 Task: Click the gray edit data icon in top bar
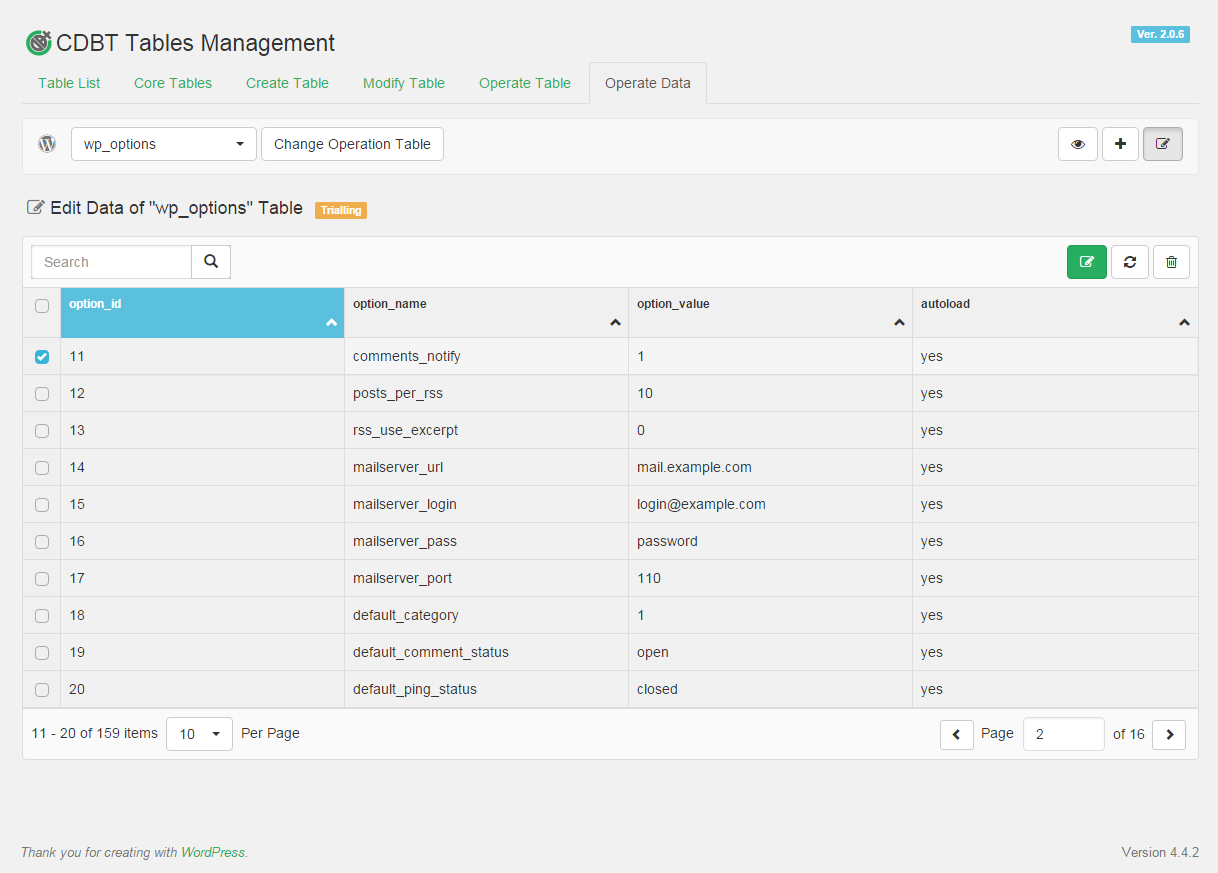tap(1162, 144)
